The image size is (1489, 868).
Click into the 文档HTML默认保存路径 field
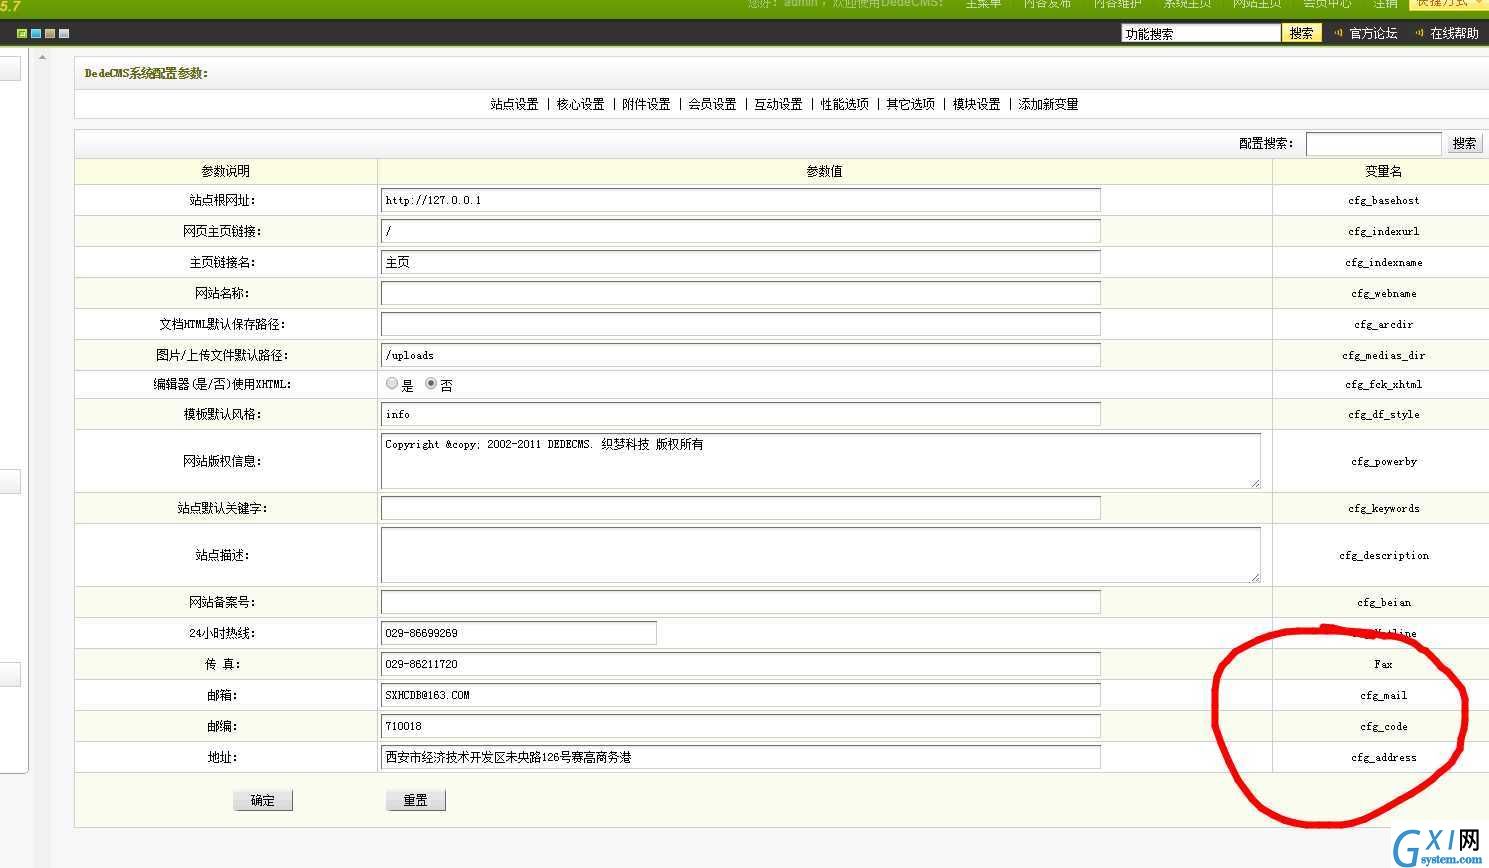click(x=740, y=324)
